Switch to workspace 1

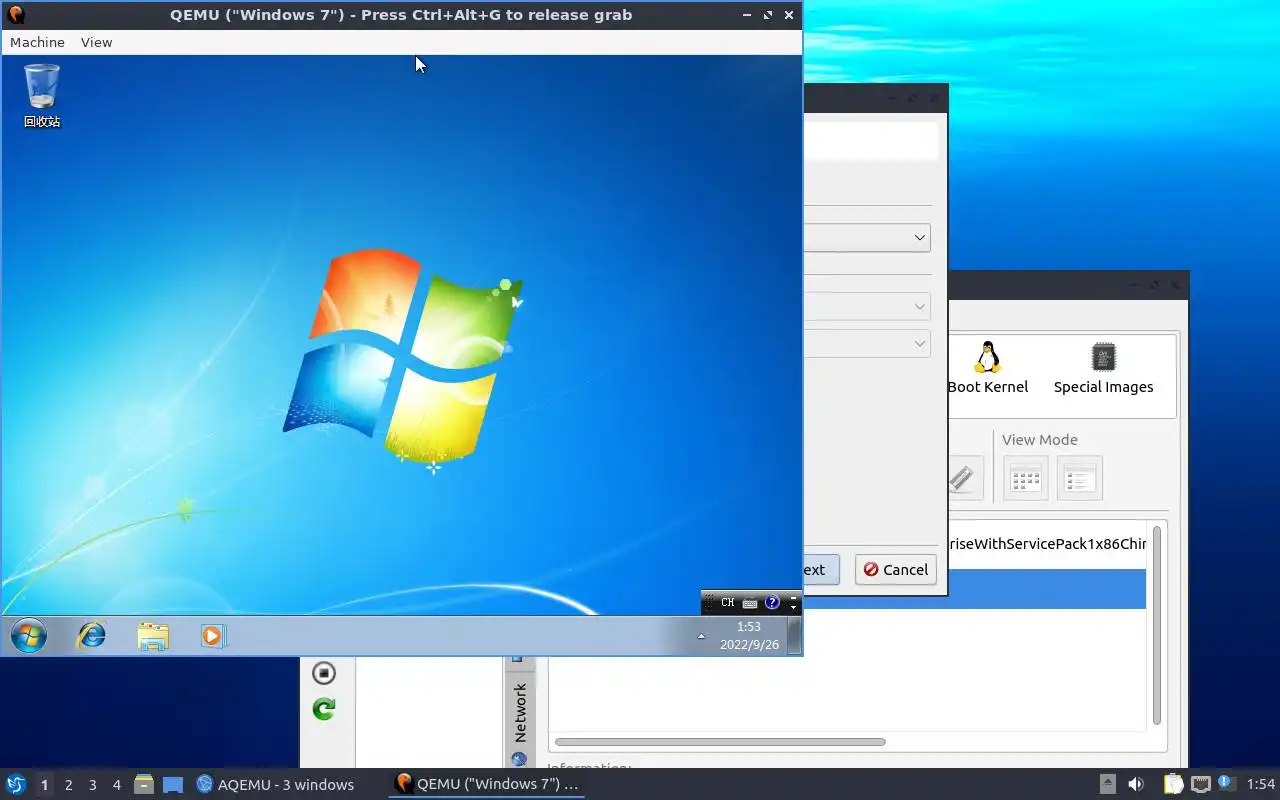tap(44, 785)
